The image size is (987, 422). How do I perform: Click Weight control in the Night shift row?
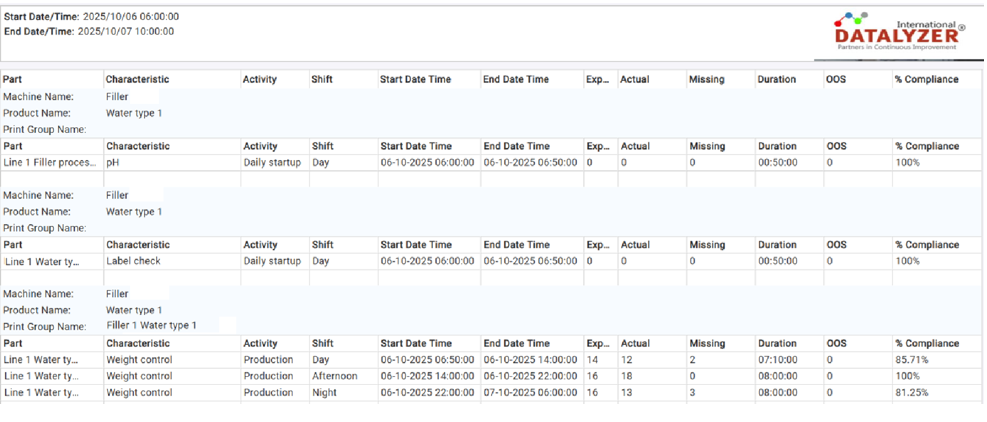(138, 392)
